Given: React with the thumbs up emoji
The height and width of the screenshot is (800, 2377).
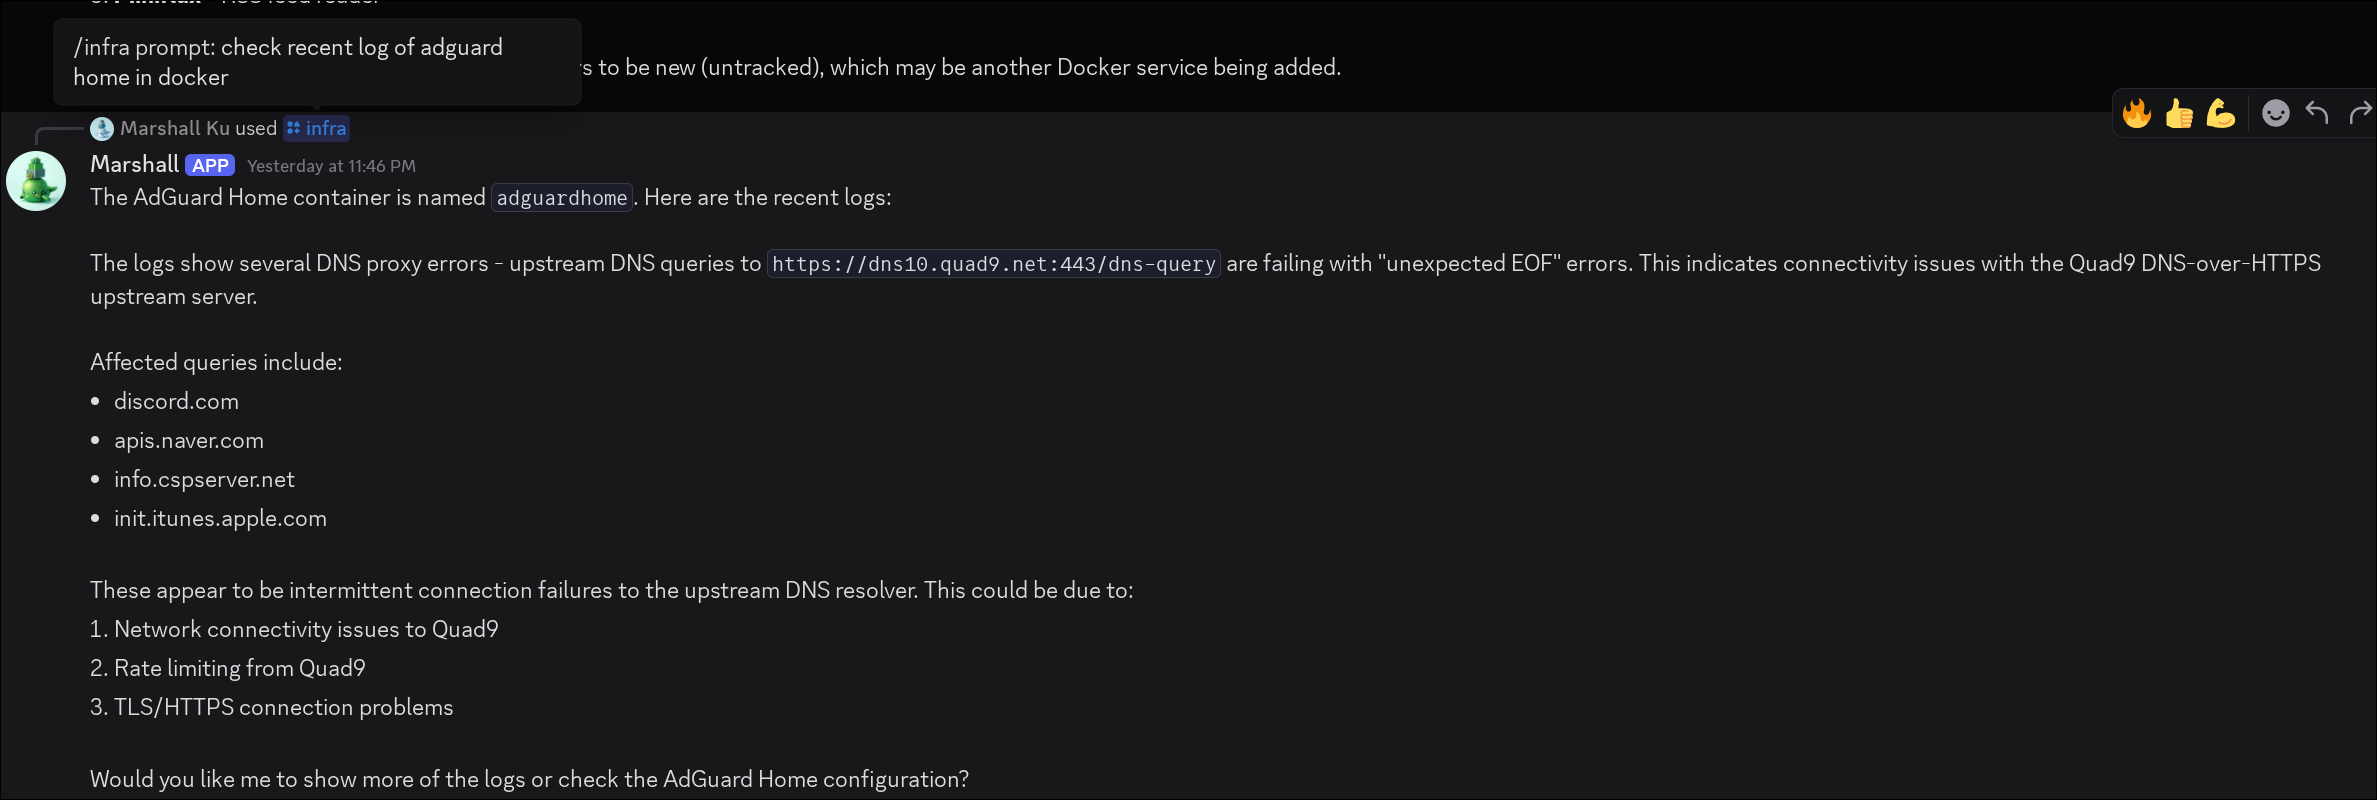Looking at the screenshot, I should tap(2178, 114).
